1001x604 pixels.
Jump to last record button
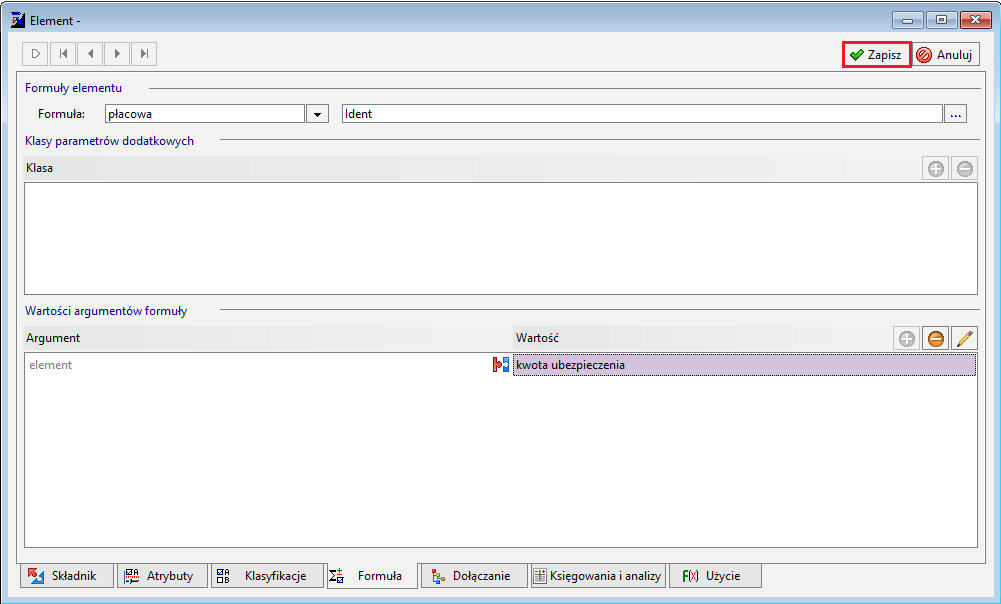click(144, 54)
